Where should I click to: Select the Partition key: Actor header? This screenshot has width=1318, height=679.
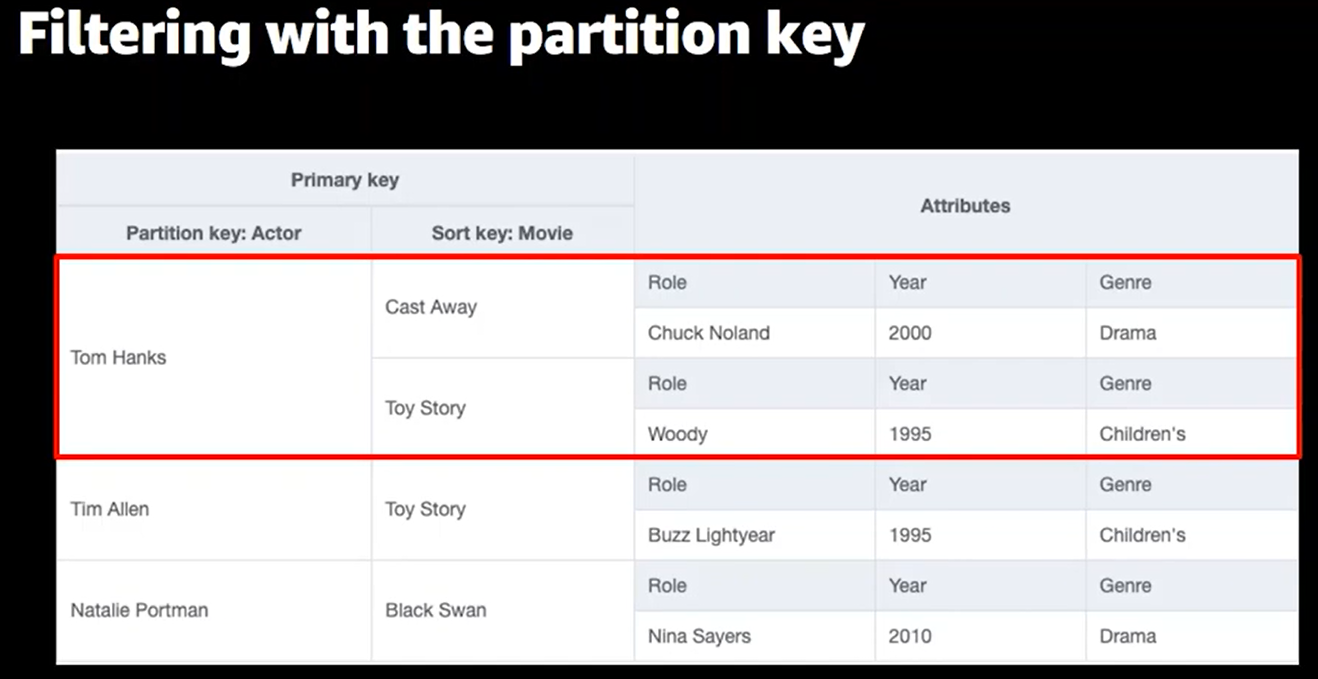pos(214,233)
